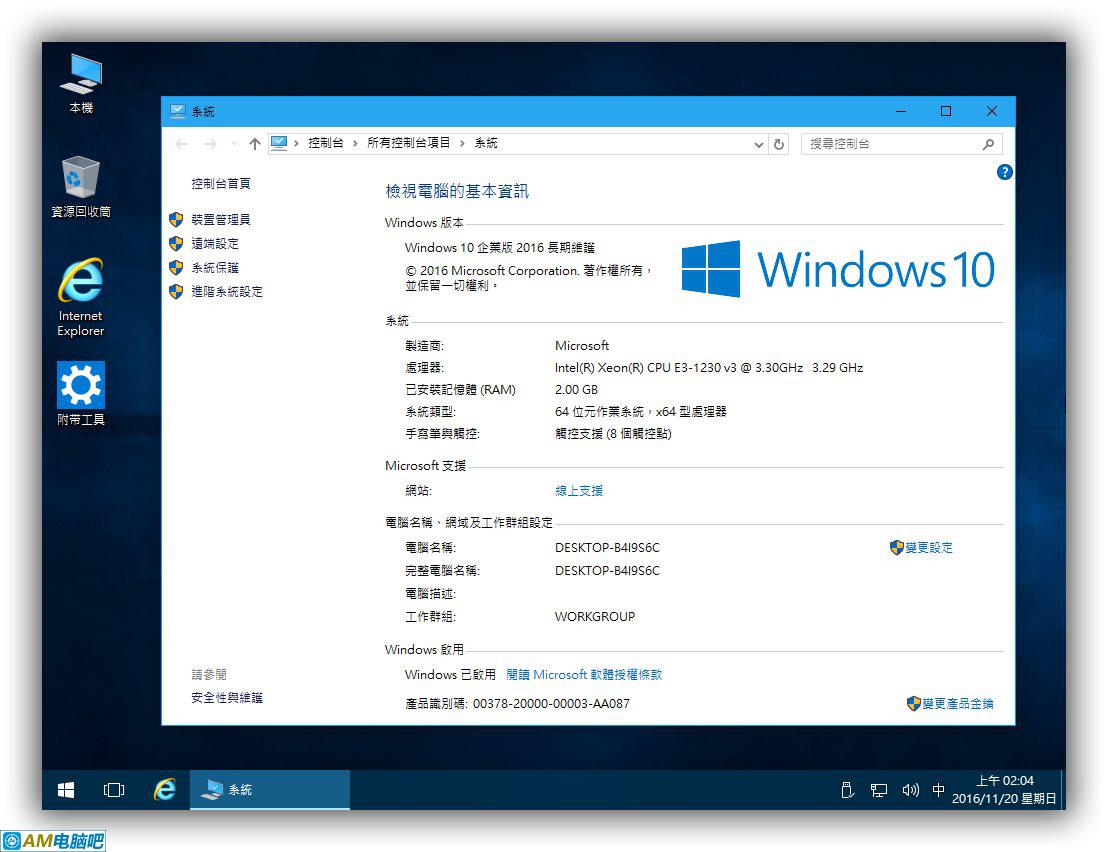Open the address bar history dropdown

coord(758,144)
